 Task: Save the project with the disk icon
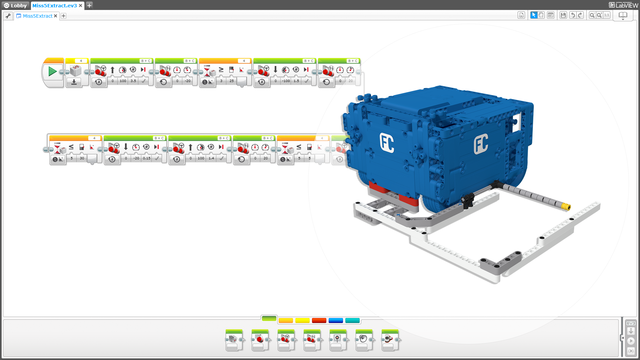coord(563,15)
